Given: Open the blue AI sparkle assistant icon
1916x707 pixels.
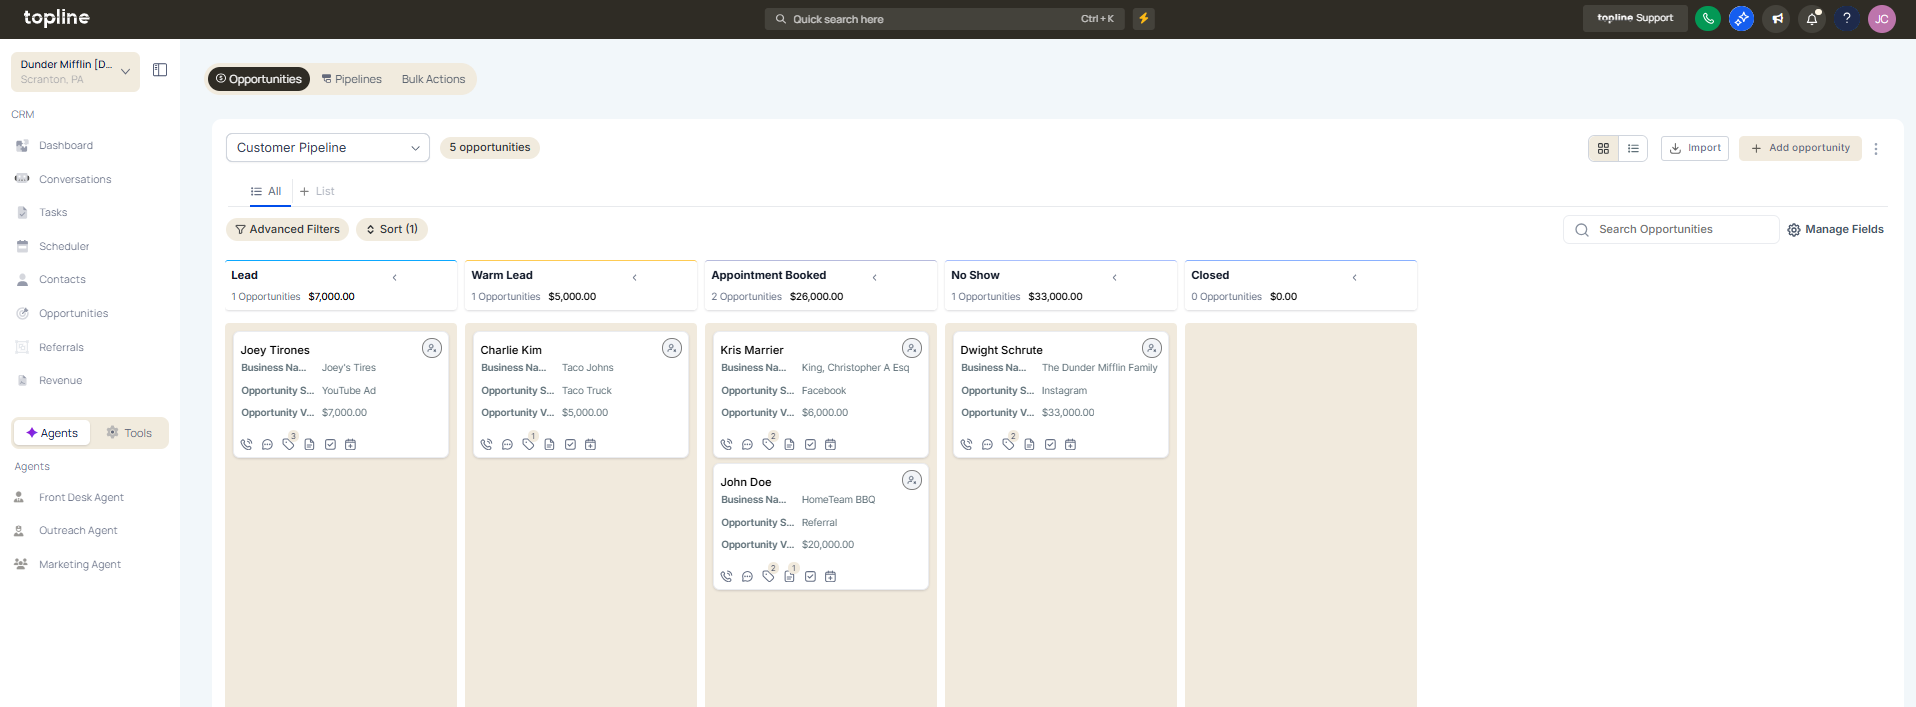Looking at the screenshot, I should [1742, 18].
